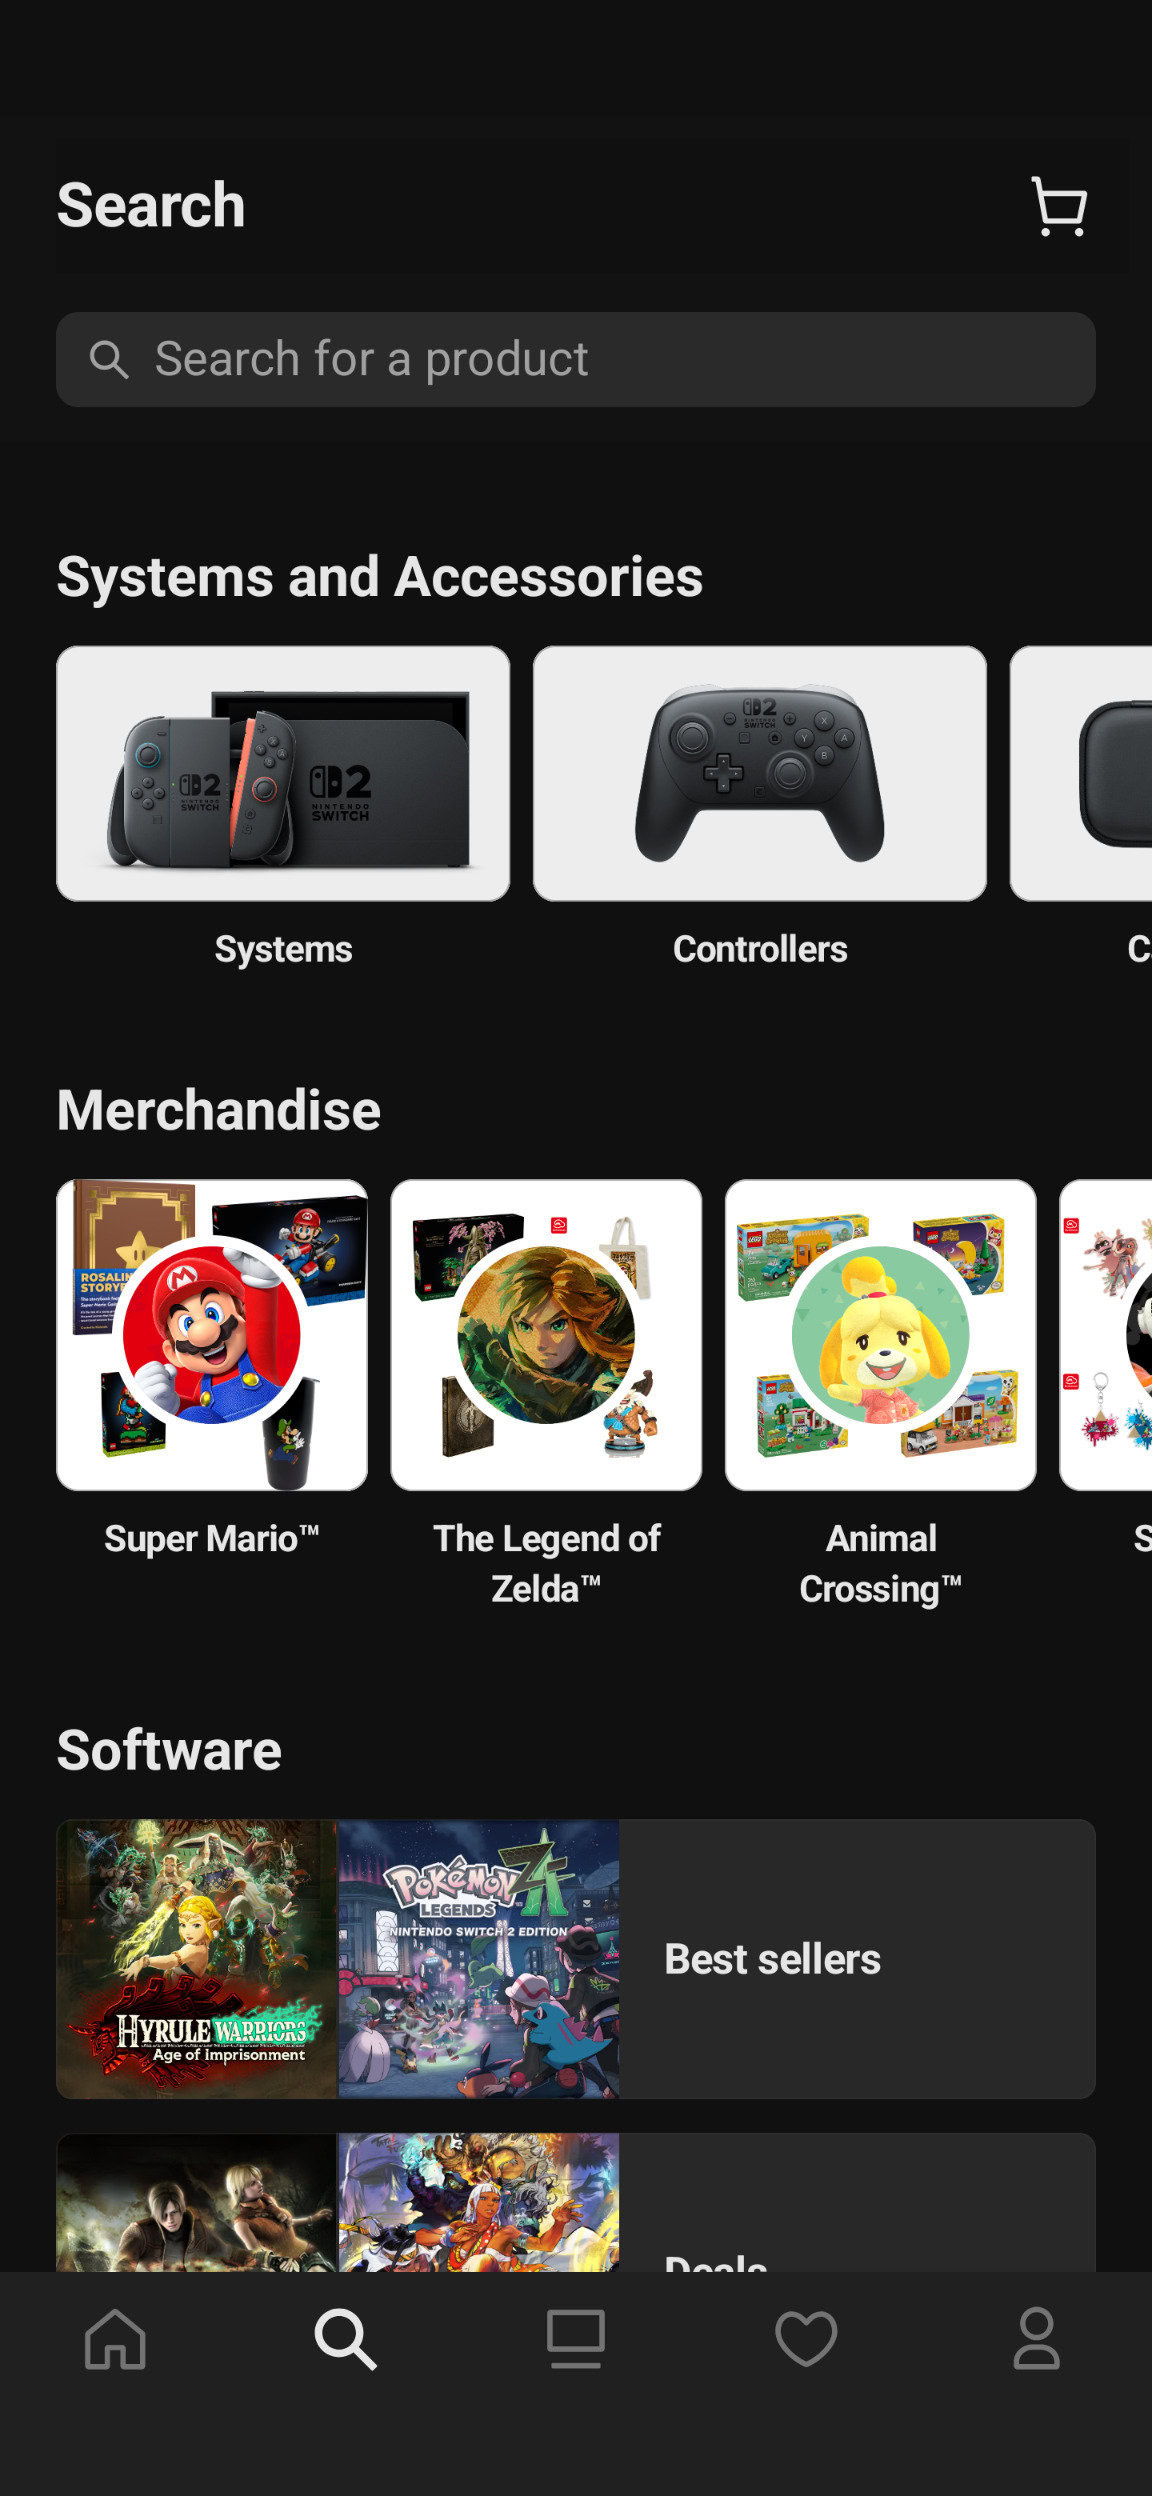Open the library screen icon in bottom bar
This screenshot has width=1152, height=2496.
click(576, 2339)
